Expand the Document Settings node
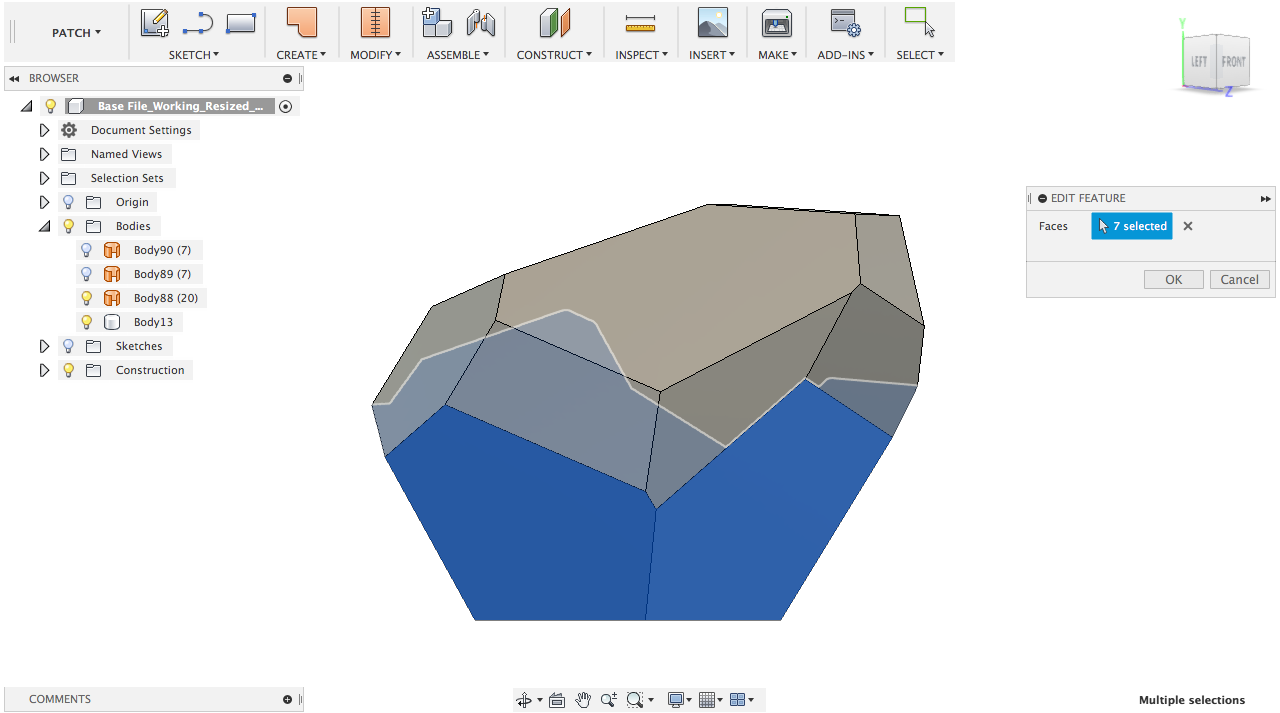The image size is (1280, 713). 44,130
